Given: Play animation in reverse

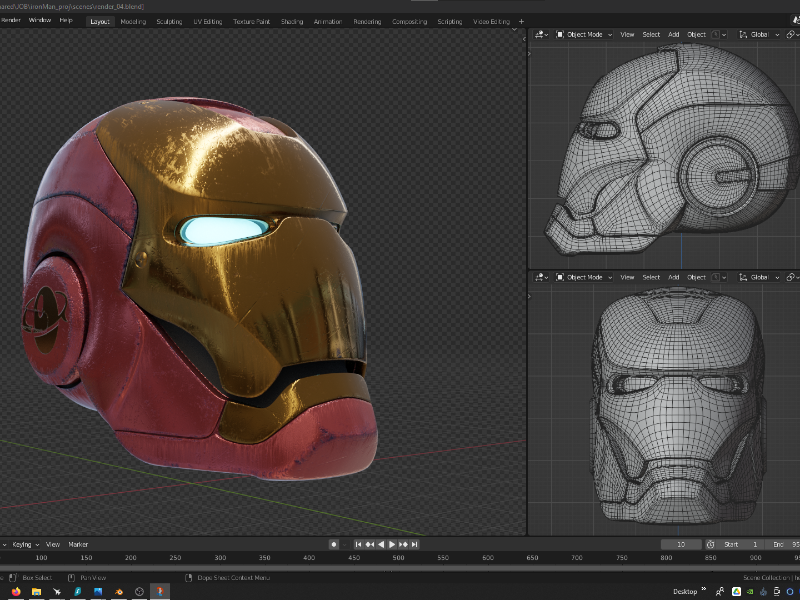Looking at the screenshot, I should pyautogui.click(x=381, y=544).
